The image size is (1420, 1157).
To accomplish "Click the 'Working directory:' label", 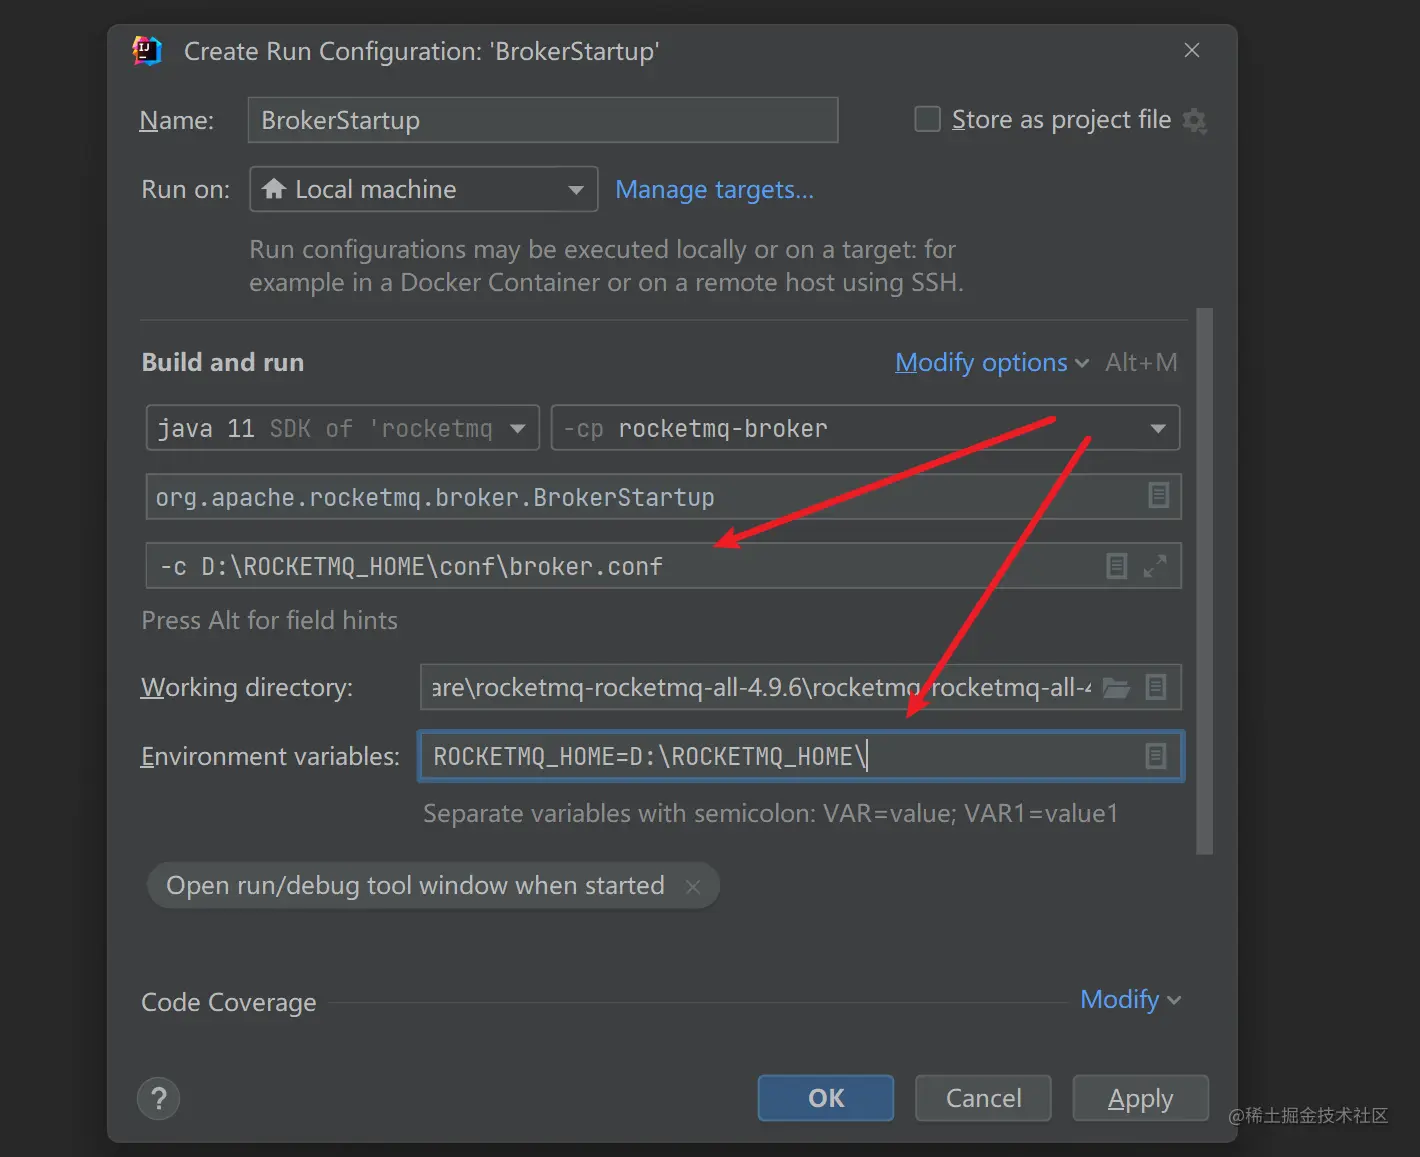I will click(247, 687).
